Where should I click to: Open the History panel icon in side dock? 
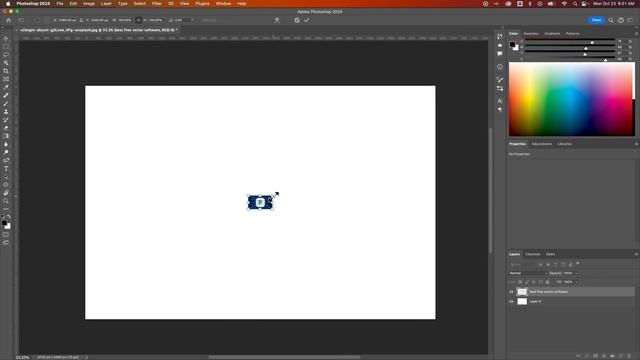(x=500, y=36)
